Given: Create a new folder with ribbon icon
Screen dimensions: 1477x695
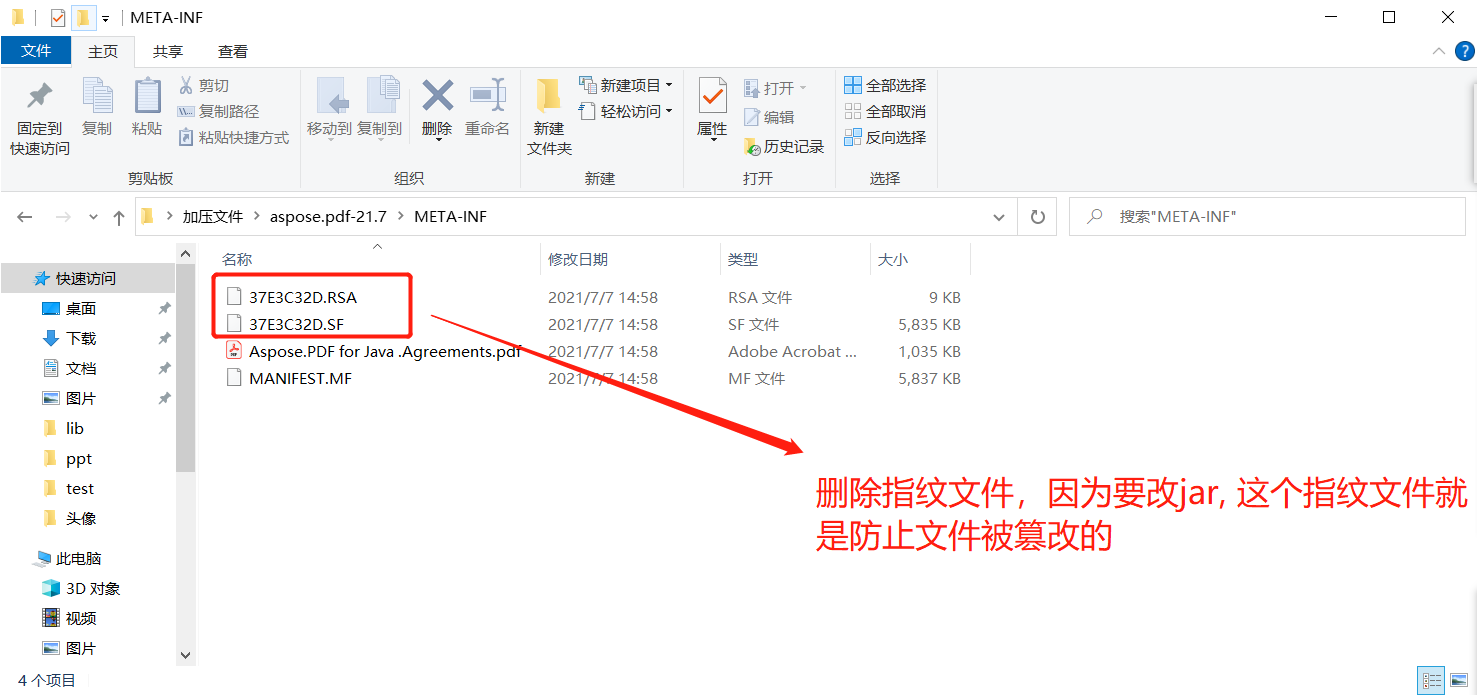Looking at the screenshot, I should click(x=548, y=97).
